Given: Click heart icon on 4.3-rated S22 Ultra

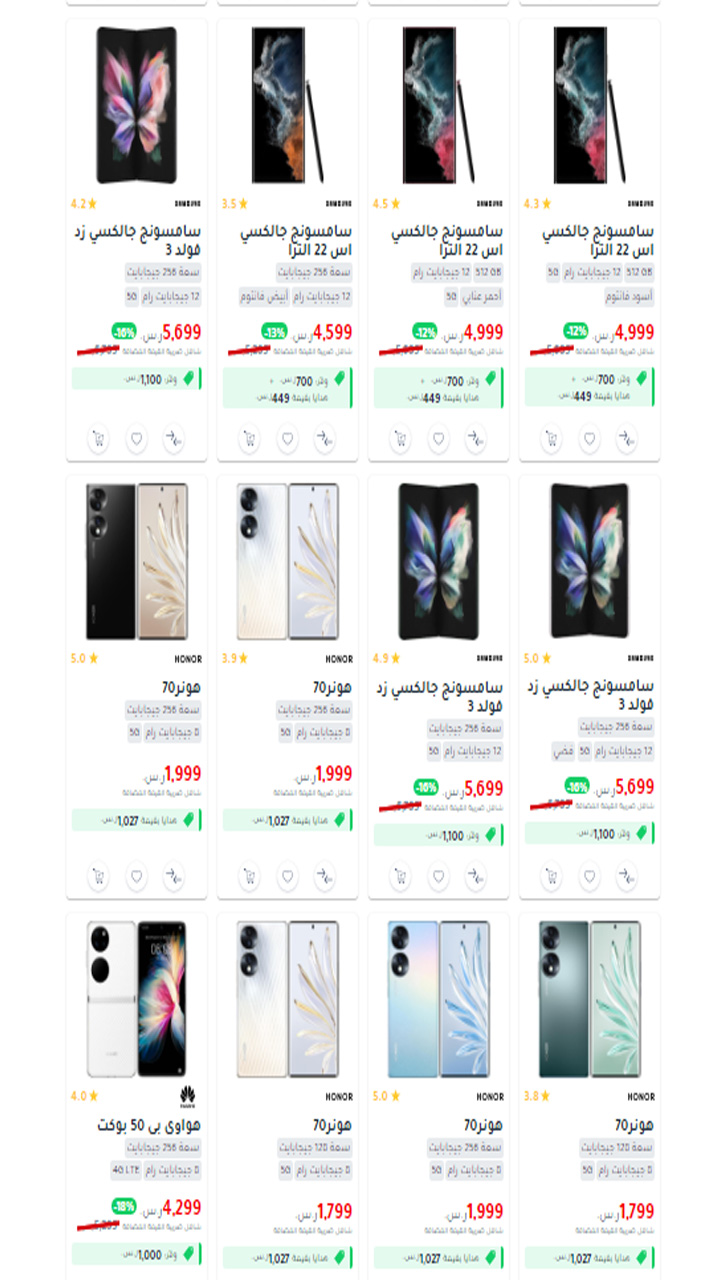Looking at the screenshot, I should coord(589,438).
